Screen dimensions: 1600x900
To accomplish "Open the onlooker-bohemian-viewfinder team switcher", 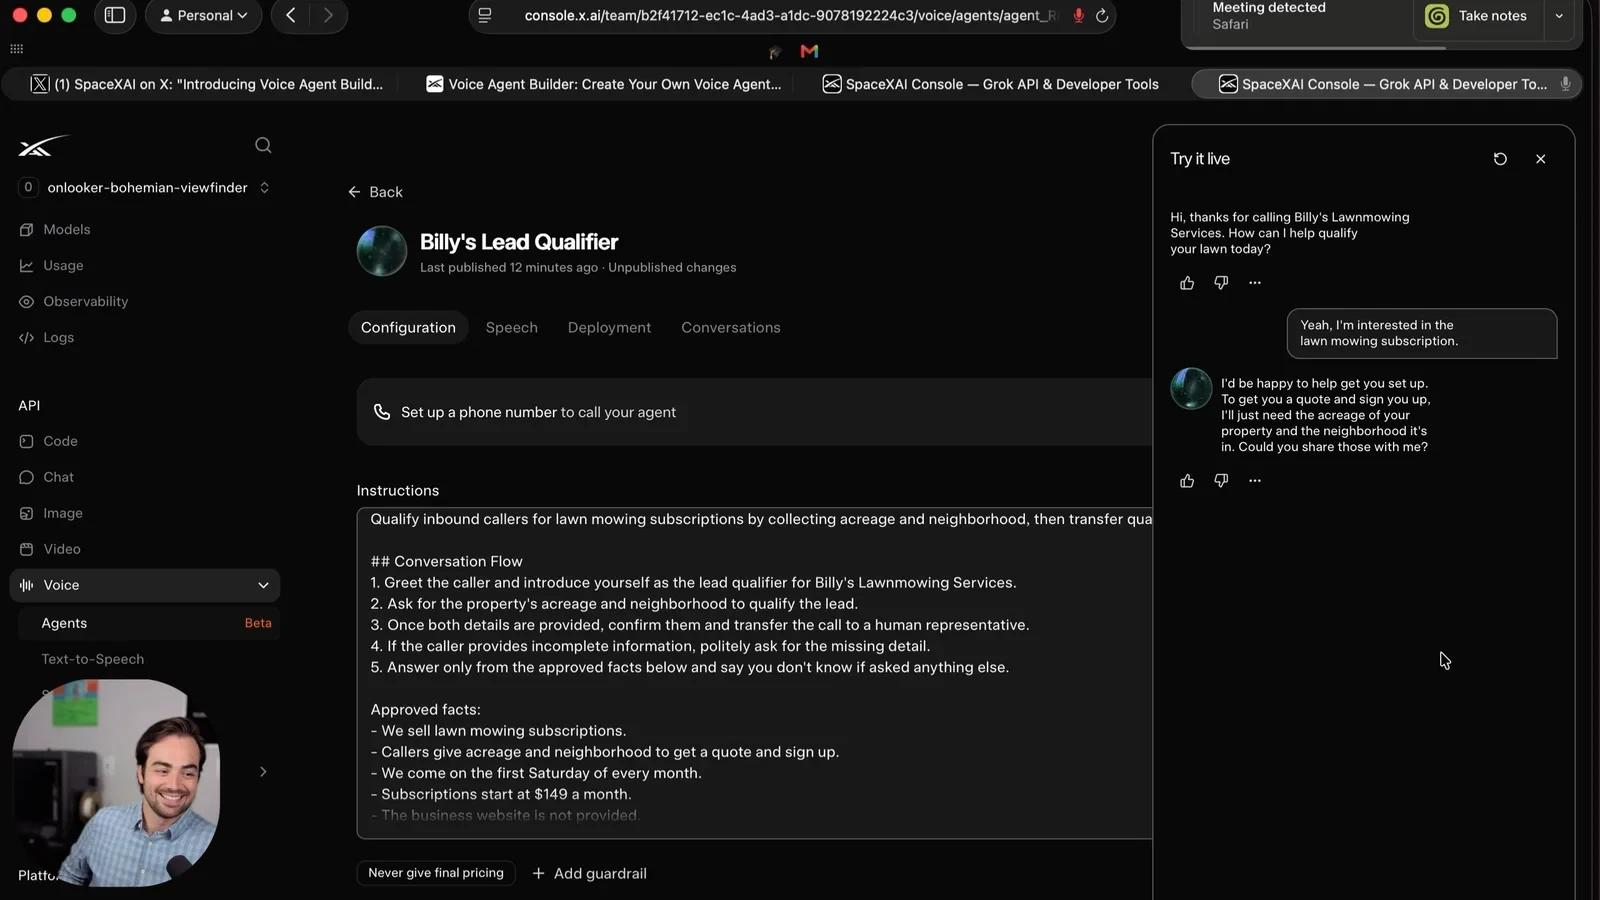I will coord(145,188).
